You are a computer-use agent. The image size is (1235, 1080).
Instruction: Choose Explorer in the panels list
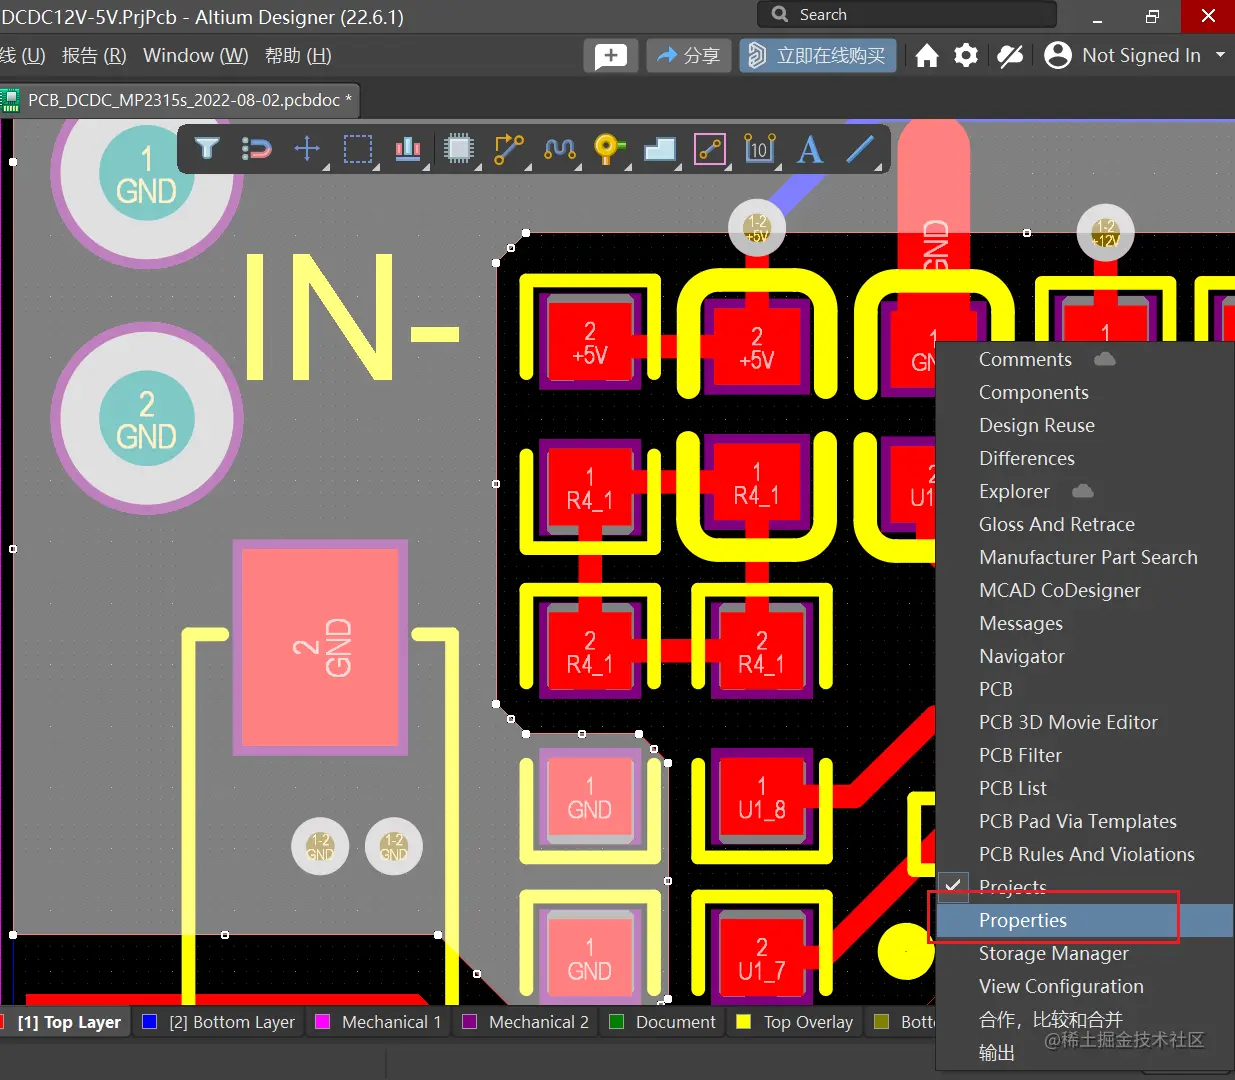click(x=1085, y=491)
